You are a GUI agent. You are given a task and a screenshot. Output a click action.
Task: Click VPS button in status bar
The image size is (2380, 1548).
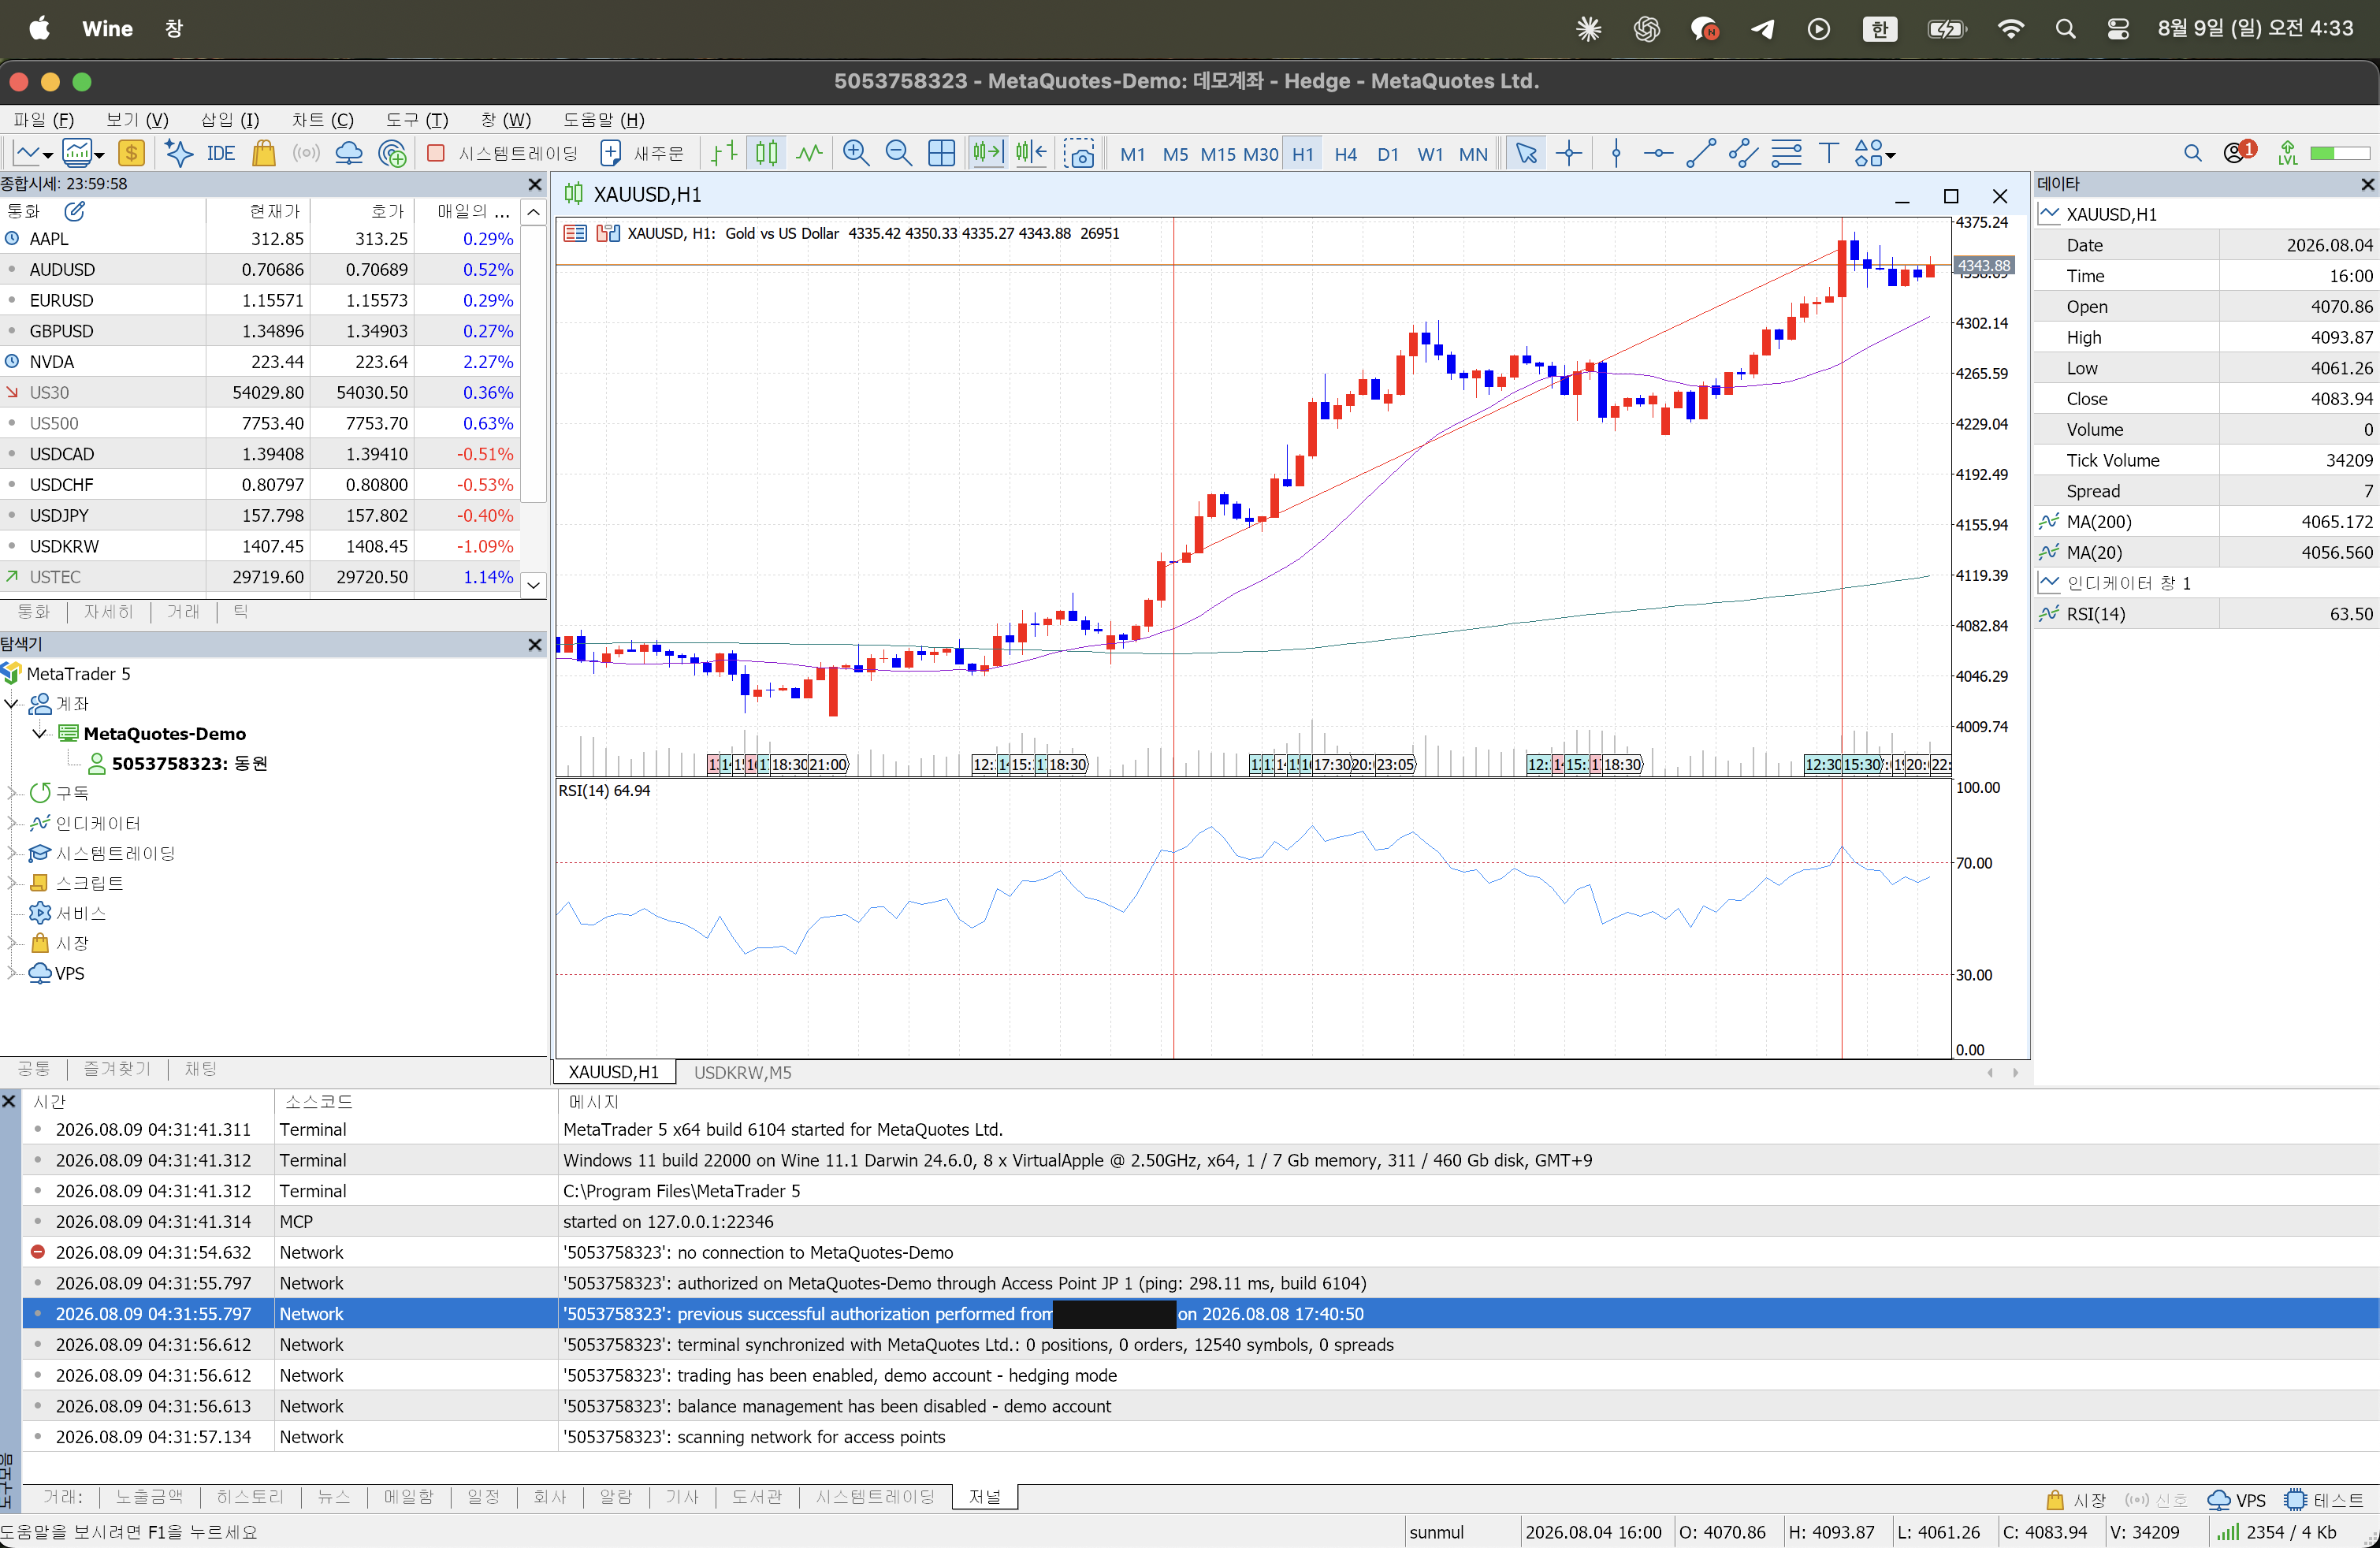click(2236, 1500)
